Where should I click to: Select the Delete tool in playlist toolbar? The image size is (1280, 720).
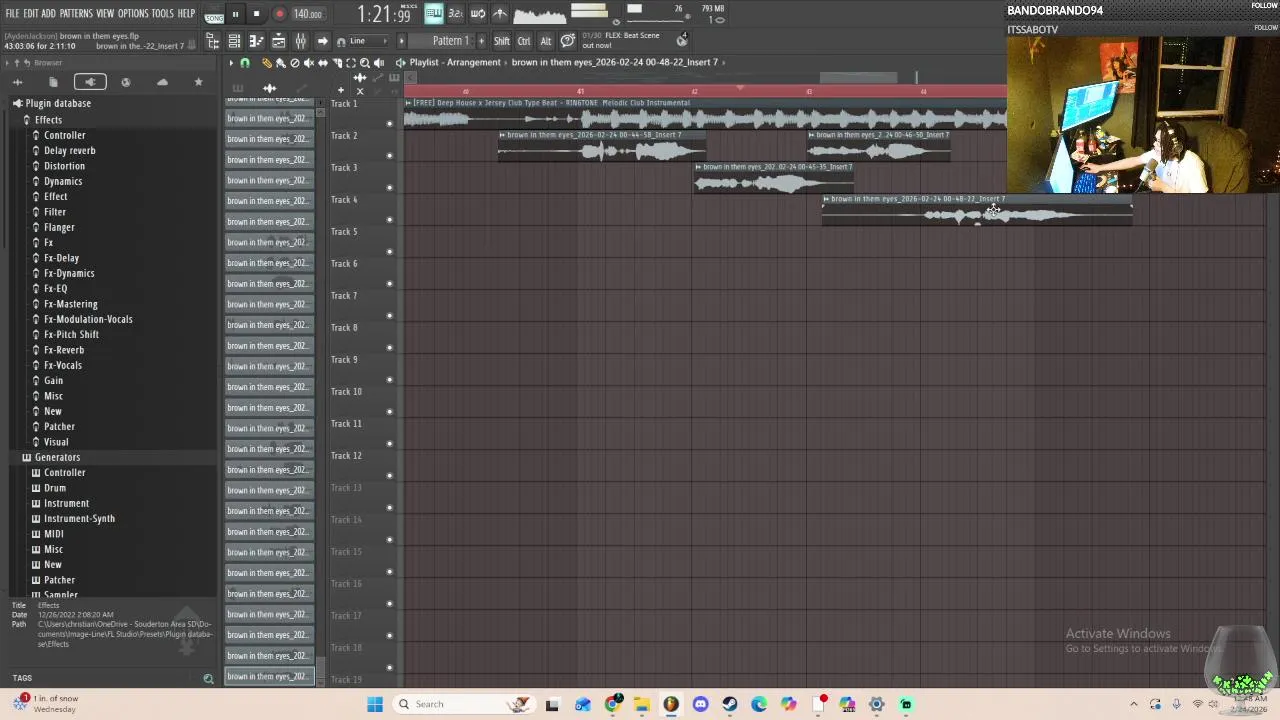(295, 63)
